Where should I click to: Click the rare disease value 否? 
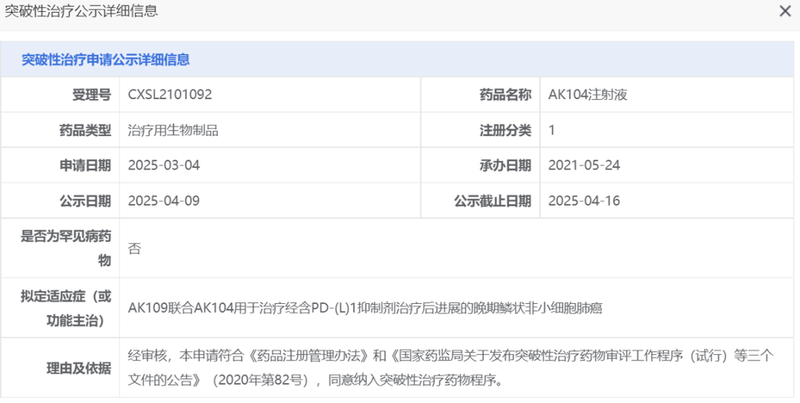pyautogui.click(x=135, y=248)
